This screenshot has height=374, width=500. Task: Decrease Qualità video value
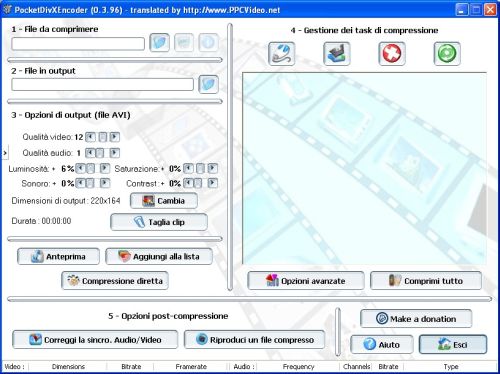90,137
